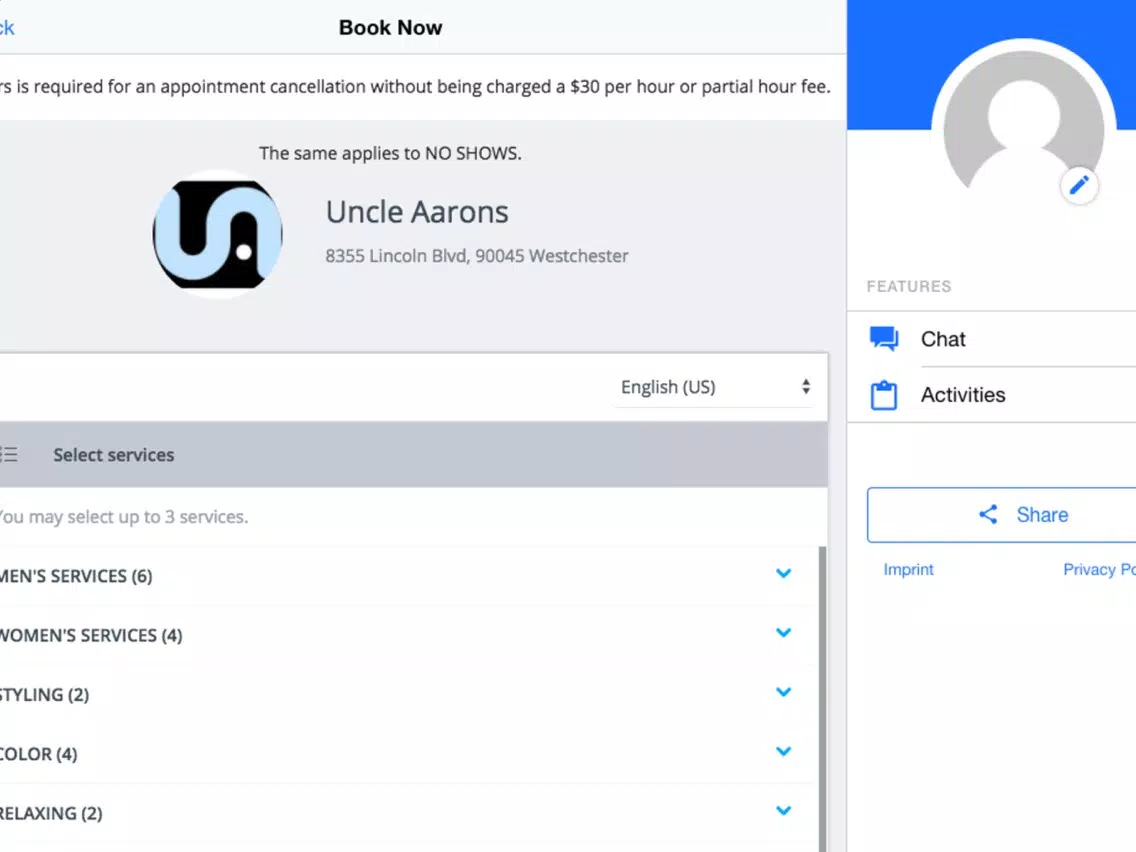Expand the WOMEN'S SERVICES (4) chevron
The height and width of the screenshot is (852, 1136).
click(x=783, y=632)
